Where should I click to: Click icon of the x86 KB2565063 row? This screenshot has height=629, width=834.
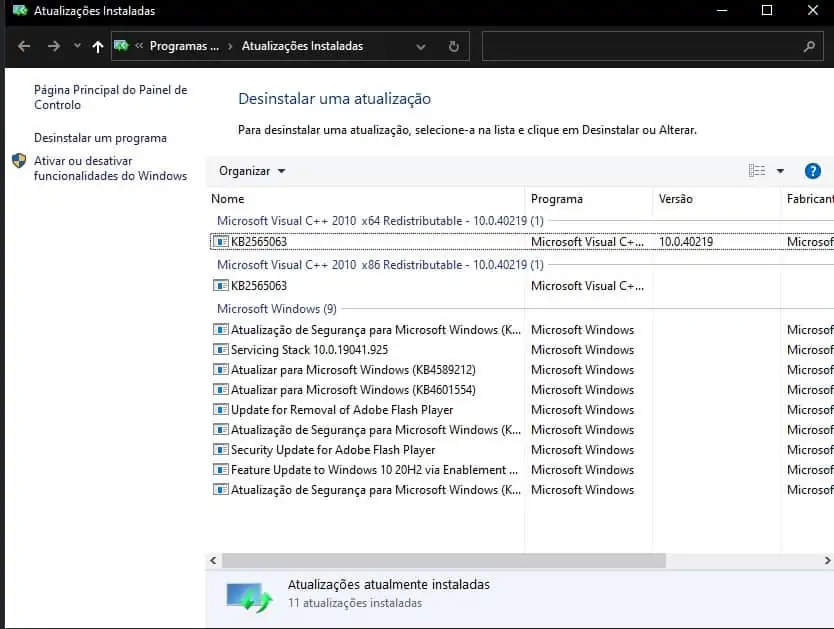pos(221,286)
